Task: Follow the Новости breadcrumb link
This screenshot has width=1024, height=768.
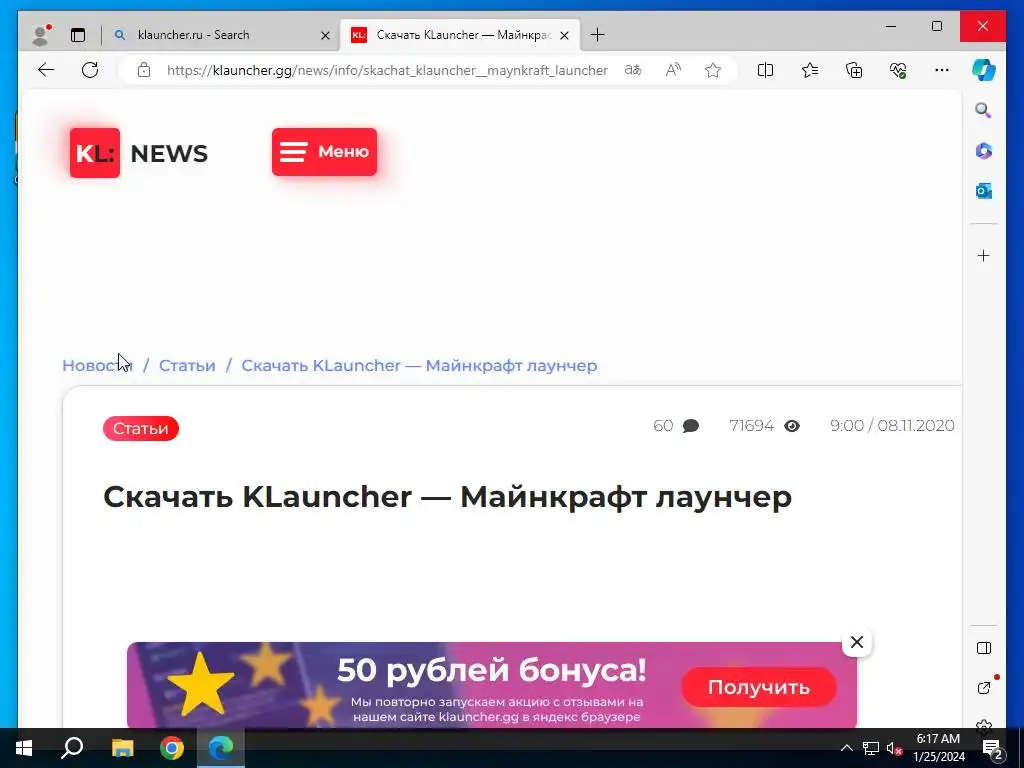Action: click(97, 365)
